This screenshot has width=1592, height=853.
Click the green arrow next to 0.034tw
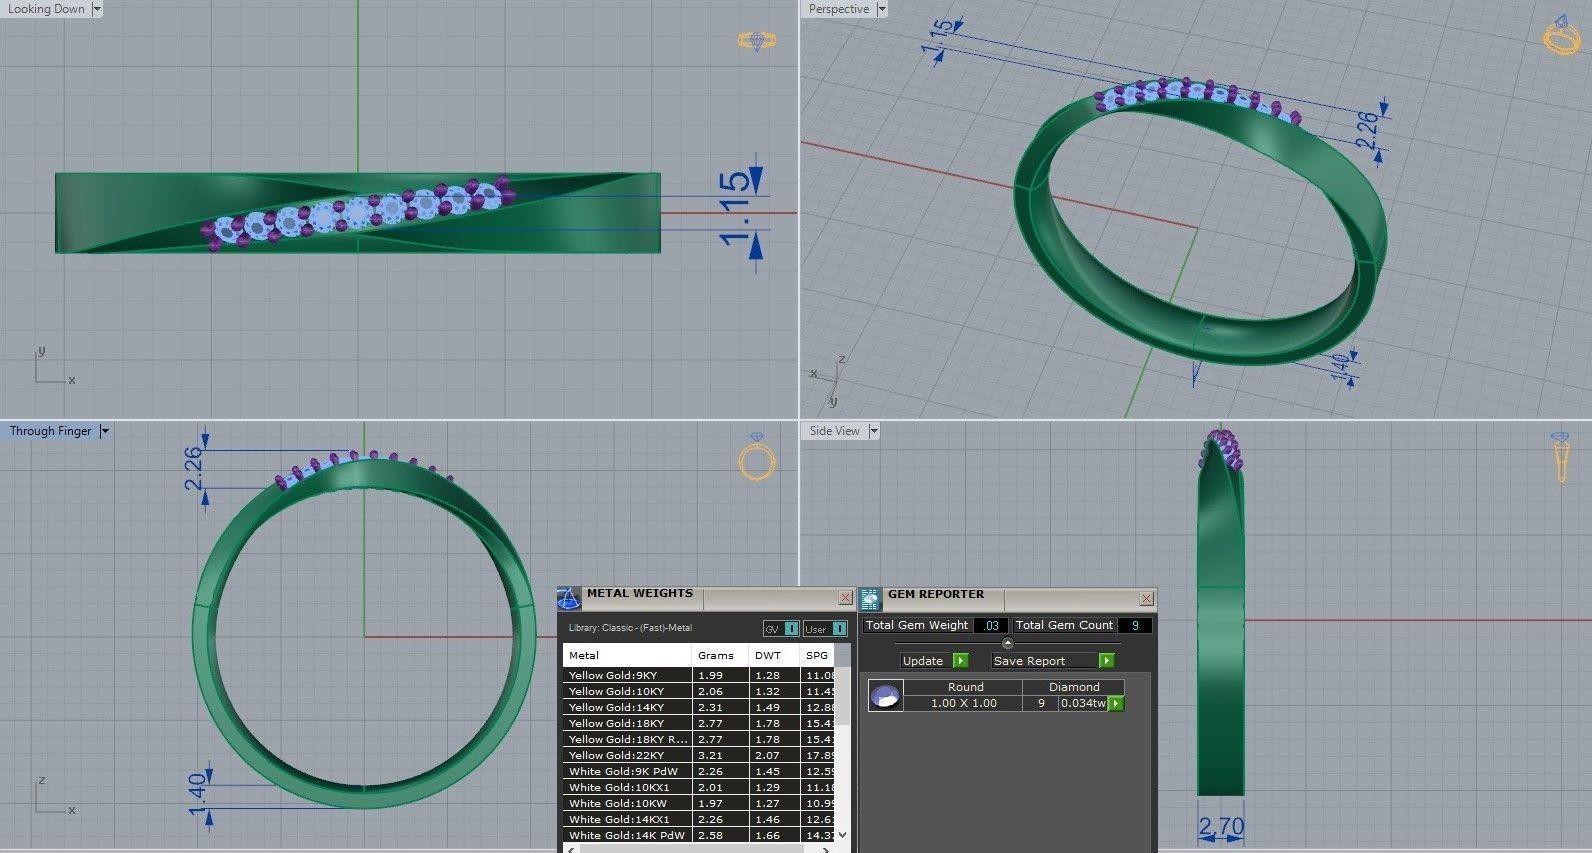(1116, 703)
